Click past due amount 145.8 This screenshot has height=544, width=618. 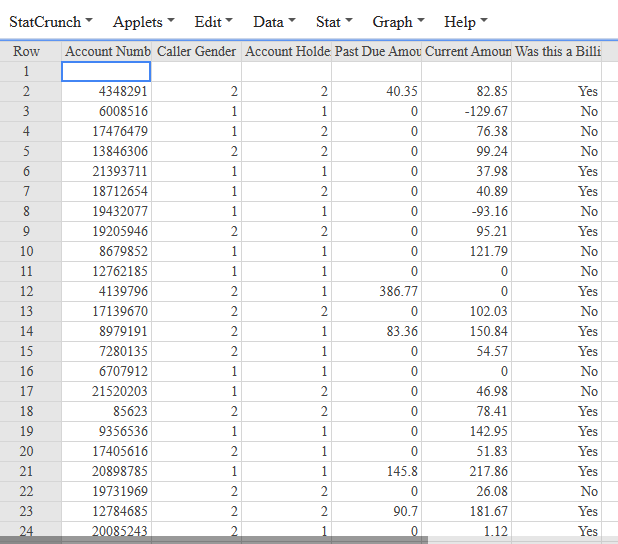[x=376, y=471]
